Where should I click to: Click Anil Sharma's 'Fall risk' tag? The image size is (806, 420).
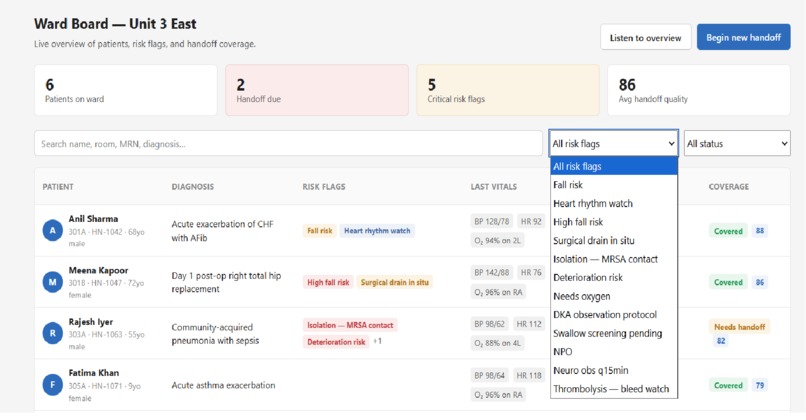tap(320, 231)
